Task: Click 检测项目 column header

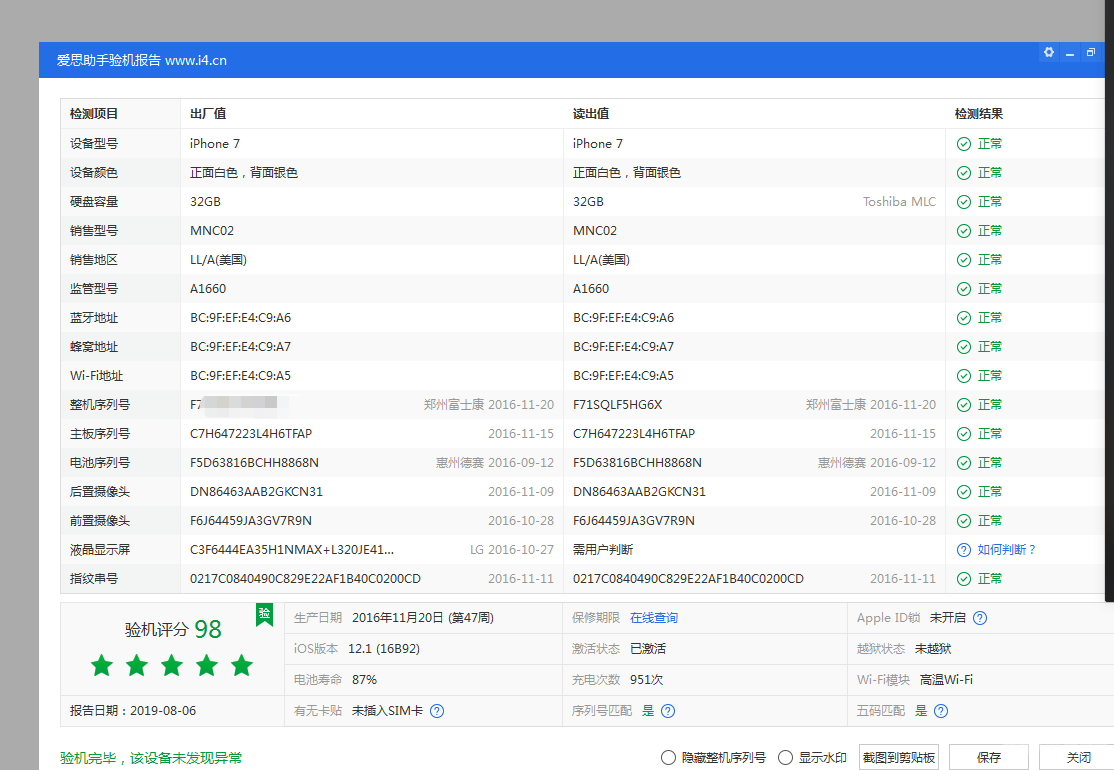Action: 94,114
